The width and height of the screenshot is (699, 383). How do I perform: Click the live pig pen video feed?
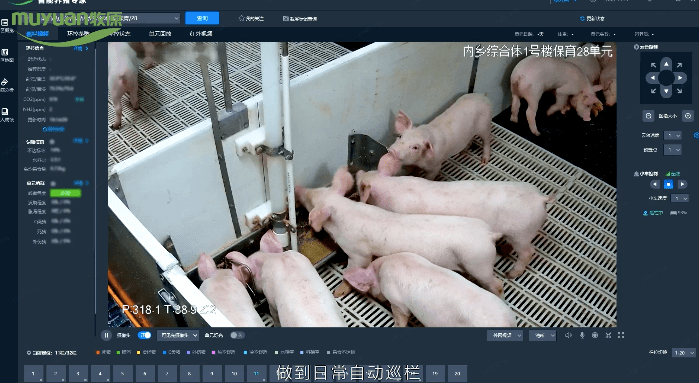[362, 185]
